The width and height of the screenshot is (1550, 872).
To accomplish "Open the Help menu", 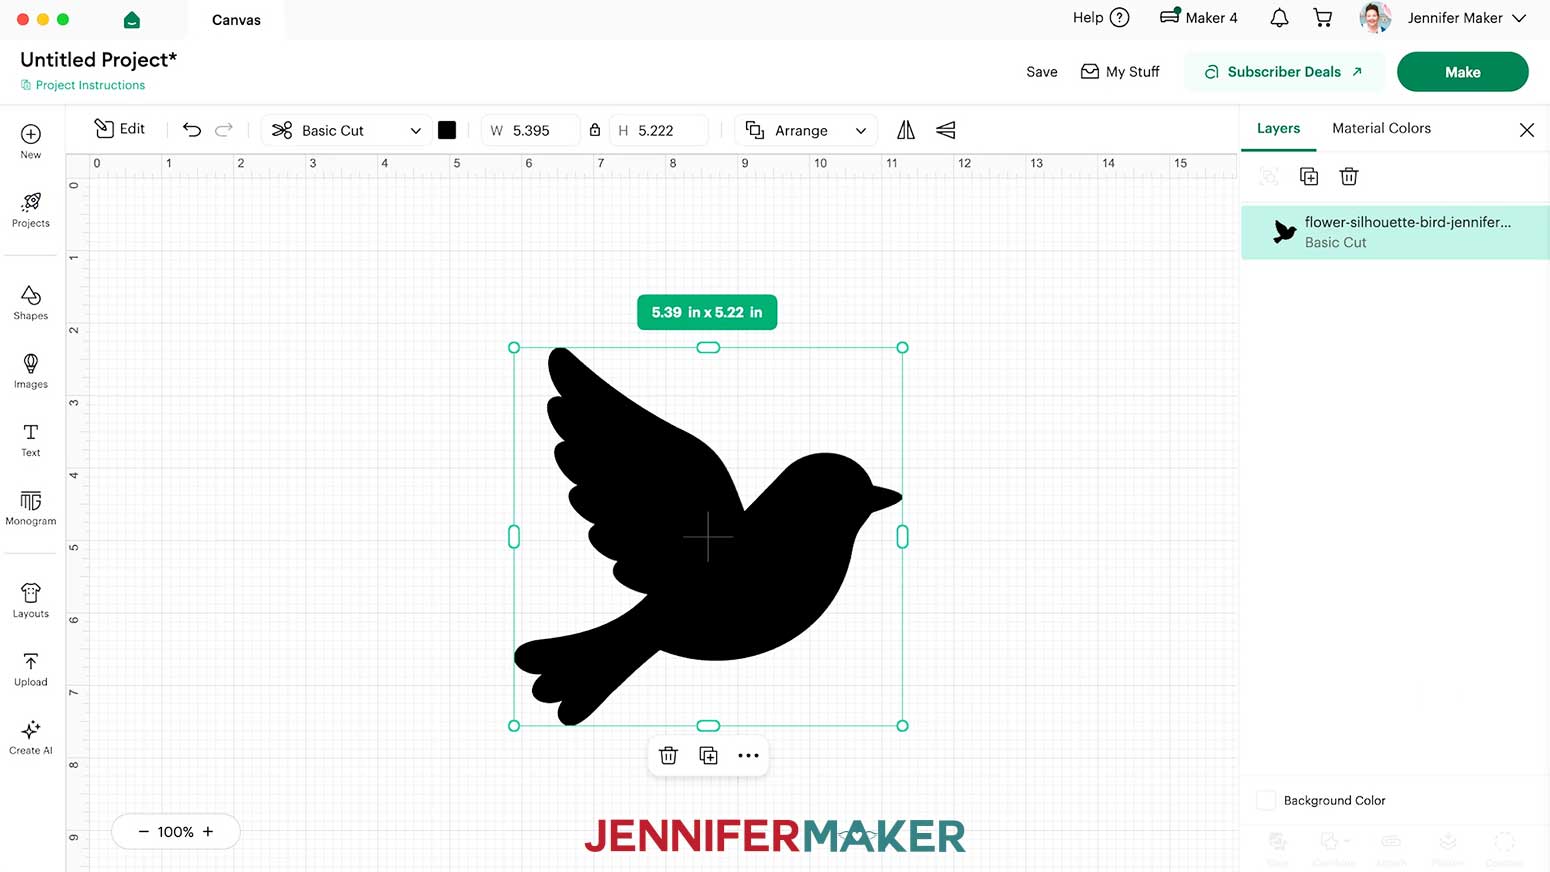I will [x=1101, y=18].
